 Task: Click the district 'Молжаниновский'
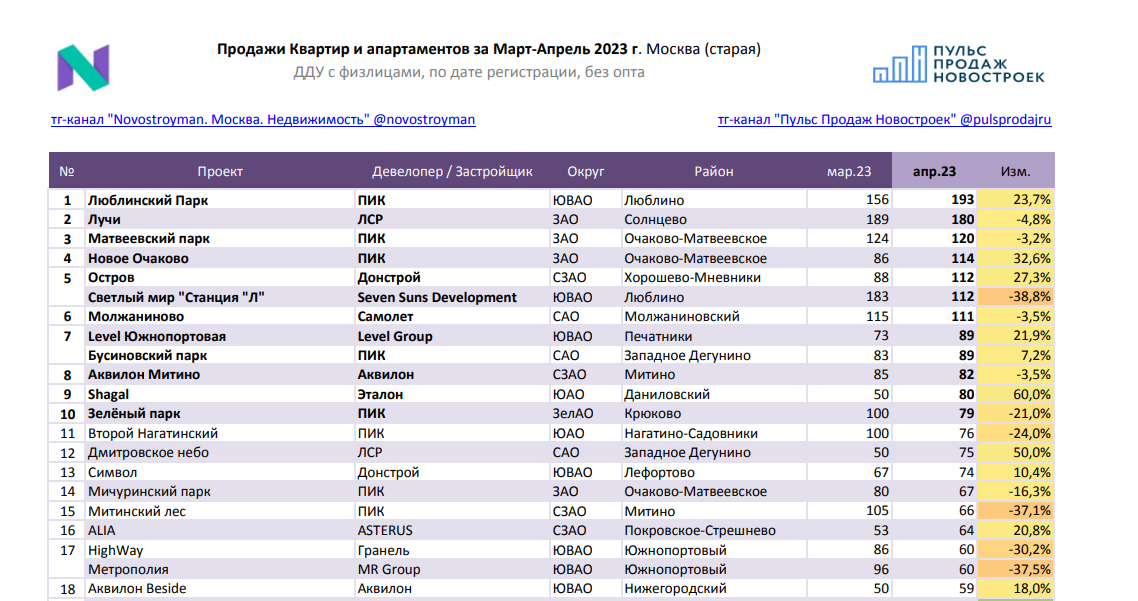pos(682,316)
